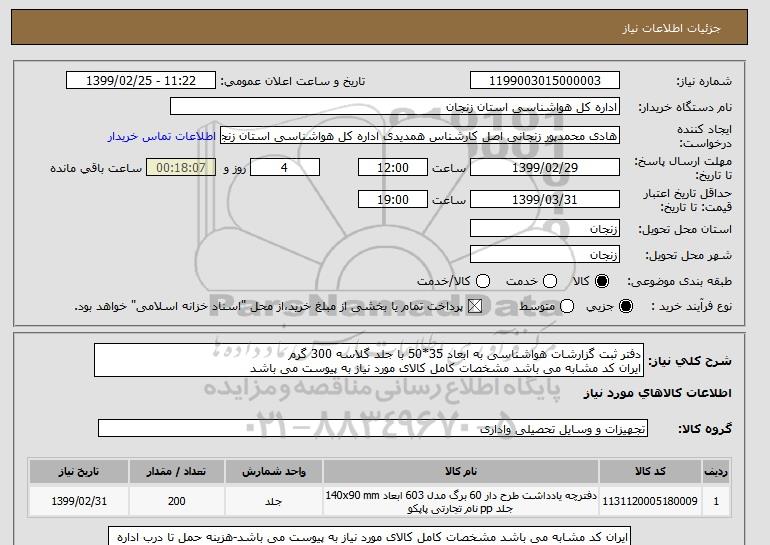Click the ردیف column header
Viewport: 770px width, 545px height.
716,471
